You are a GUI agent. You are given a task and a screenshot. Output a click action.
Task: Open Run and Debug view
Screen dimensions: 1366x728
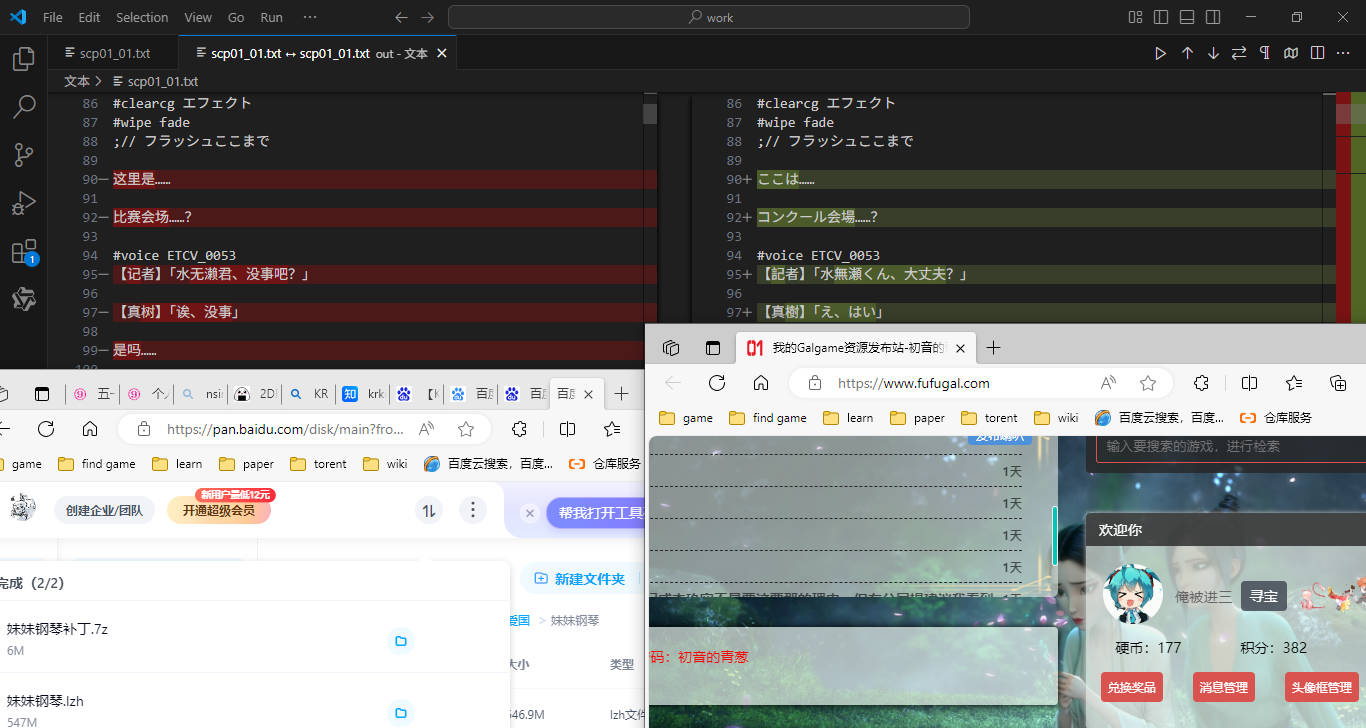(x=23, y=203)
